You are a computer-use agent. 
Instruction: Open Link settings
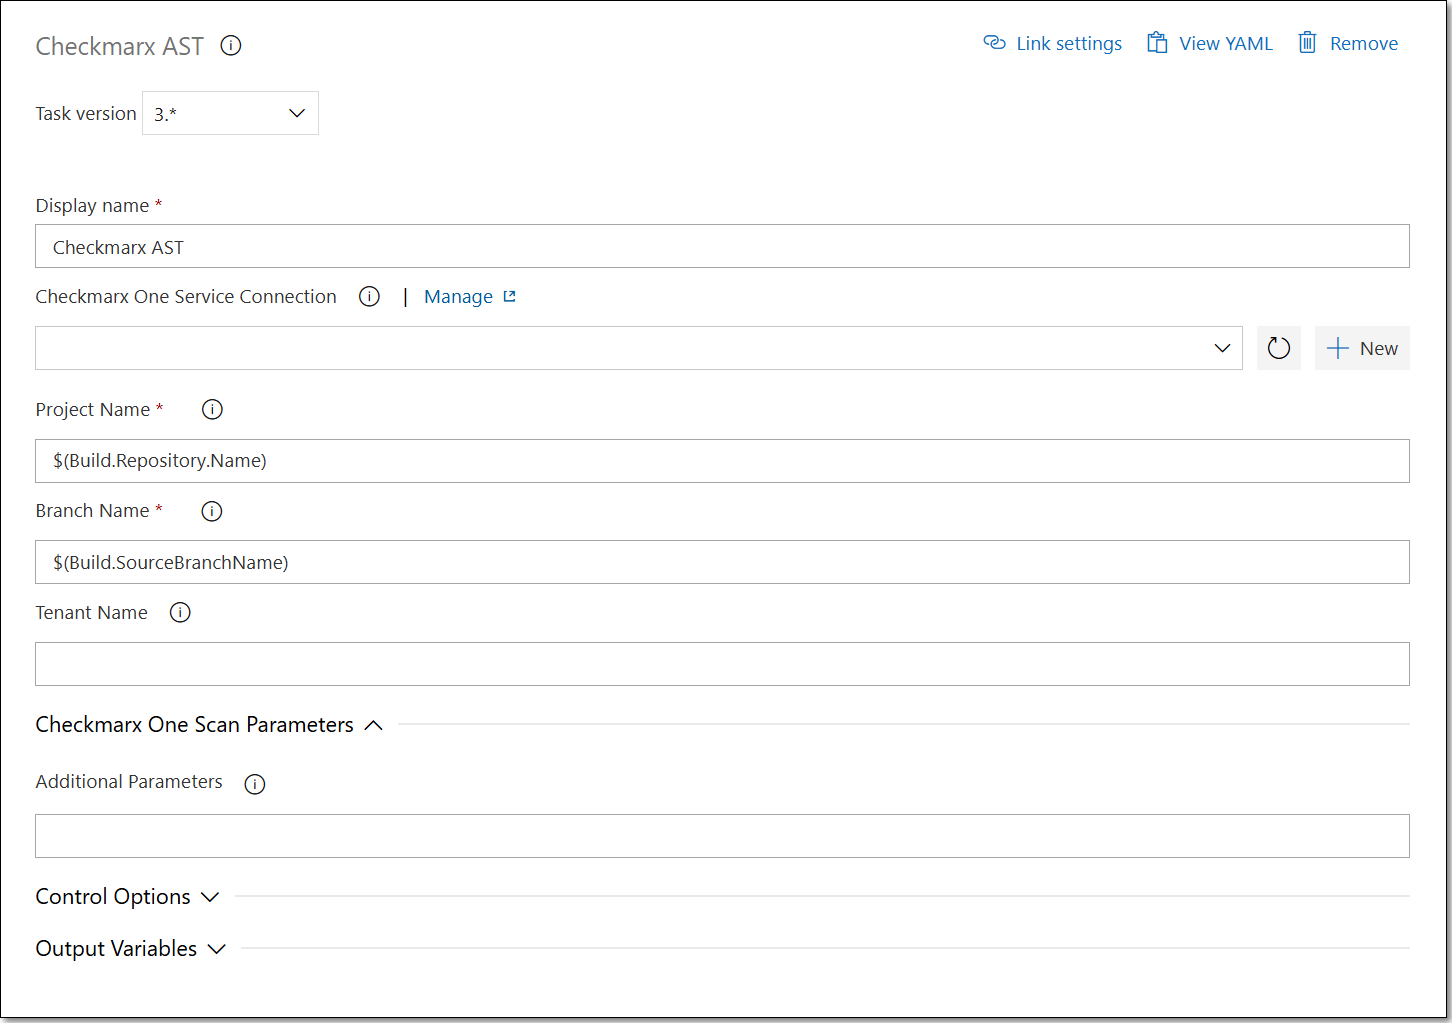pyautogui.click(x=1053, y=43)
